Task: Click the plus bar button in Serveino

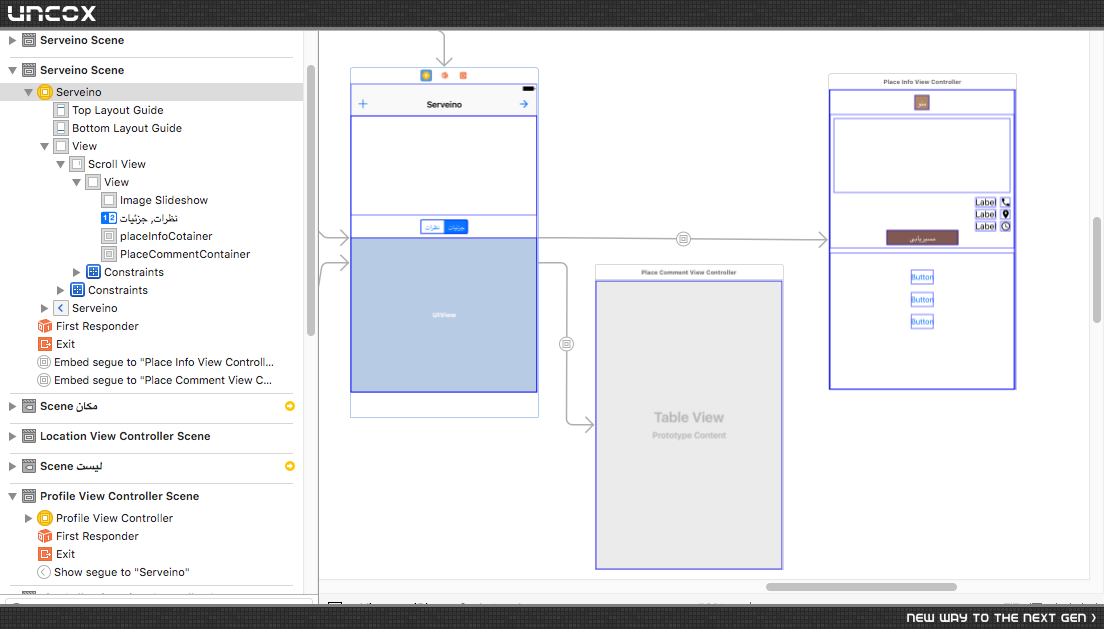Action: click(363, 104)
